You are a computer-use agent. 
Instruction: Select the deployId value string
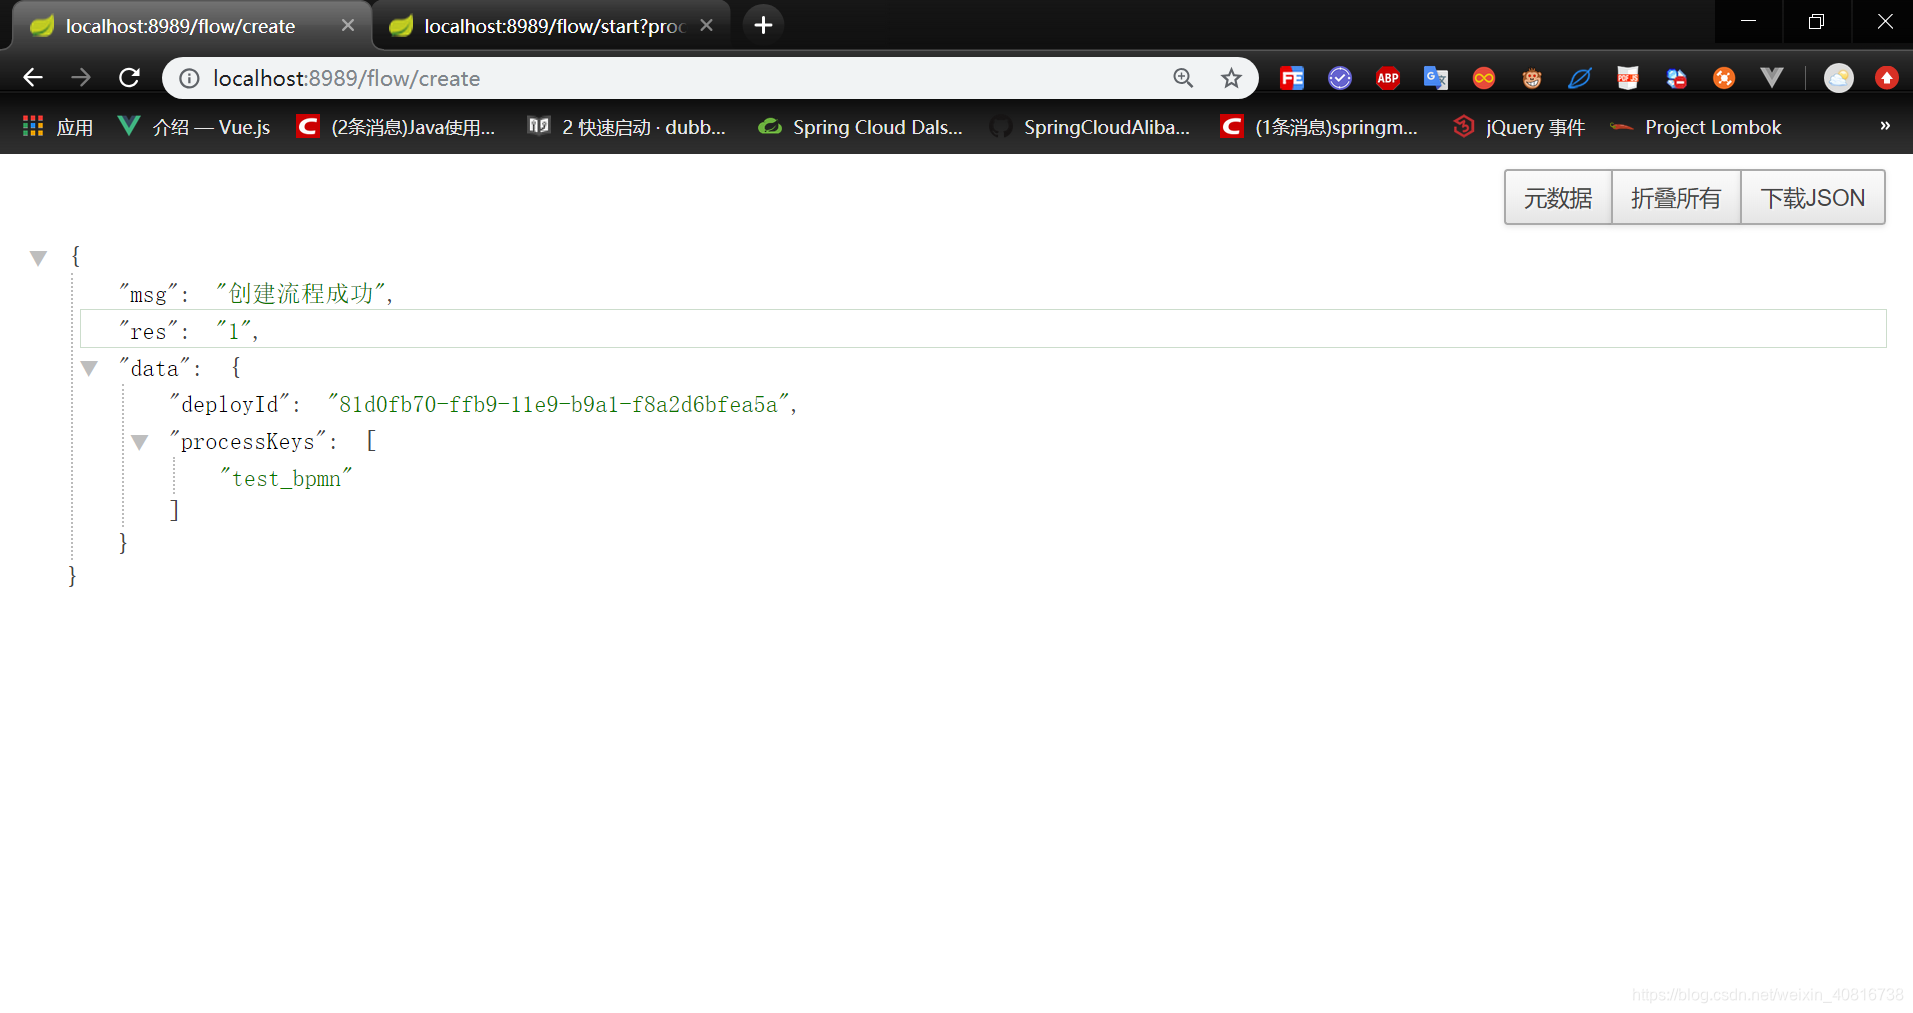(558, 404)
